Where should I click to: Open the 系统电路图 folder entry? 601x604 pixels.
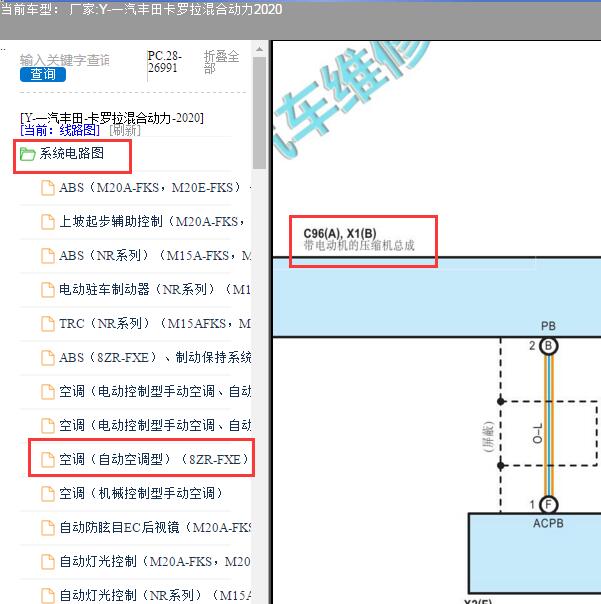click(x=72, y=153)
